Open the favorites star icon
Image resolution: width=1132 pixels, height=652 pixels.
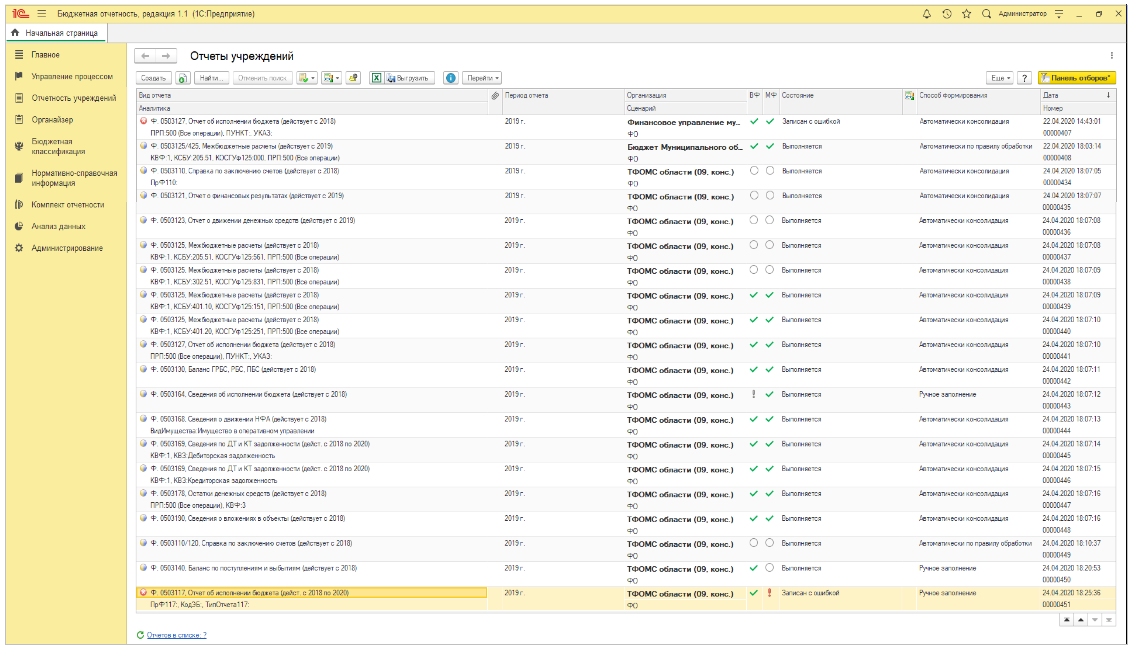pyautogui.click(x=967, y=14)
